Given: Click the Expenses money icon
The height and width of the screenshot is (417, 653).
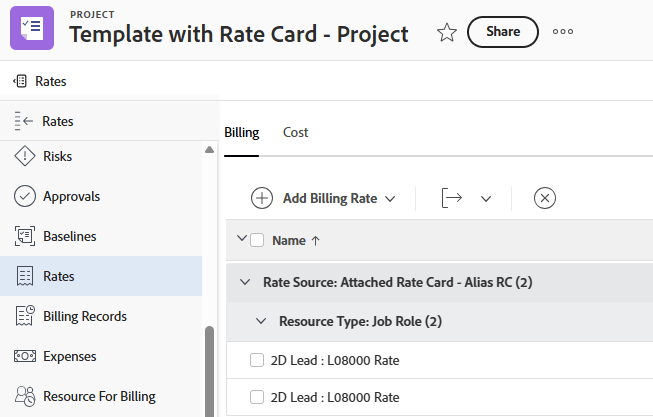Looking at the screenshot, I should [25, 356].
